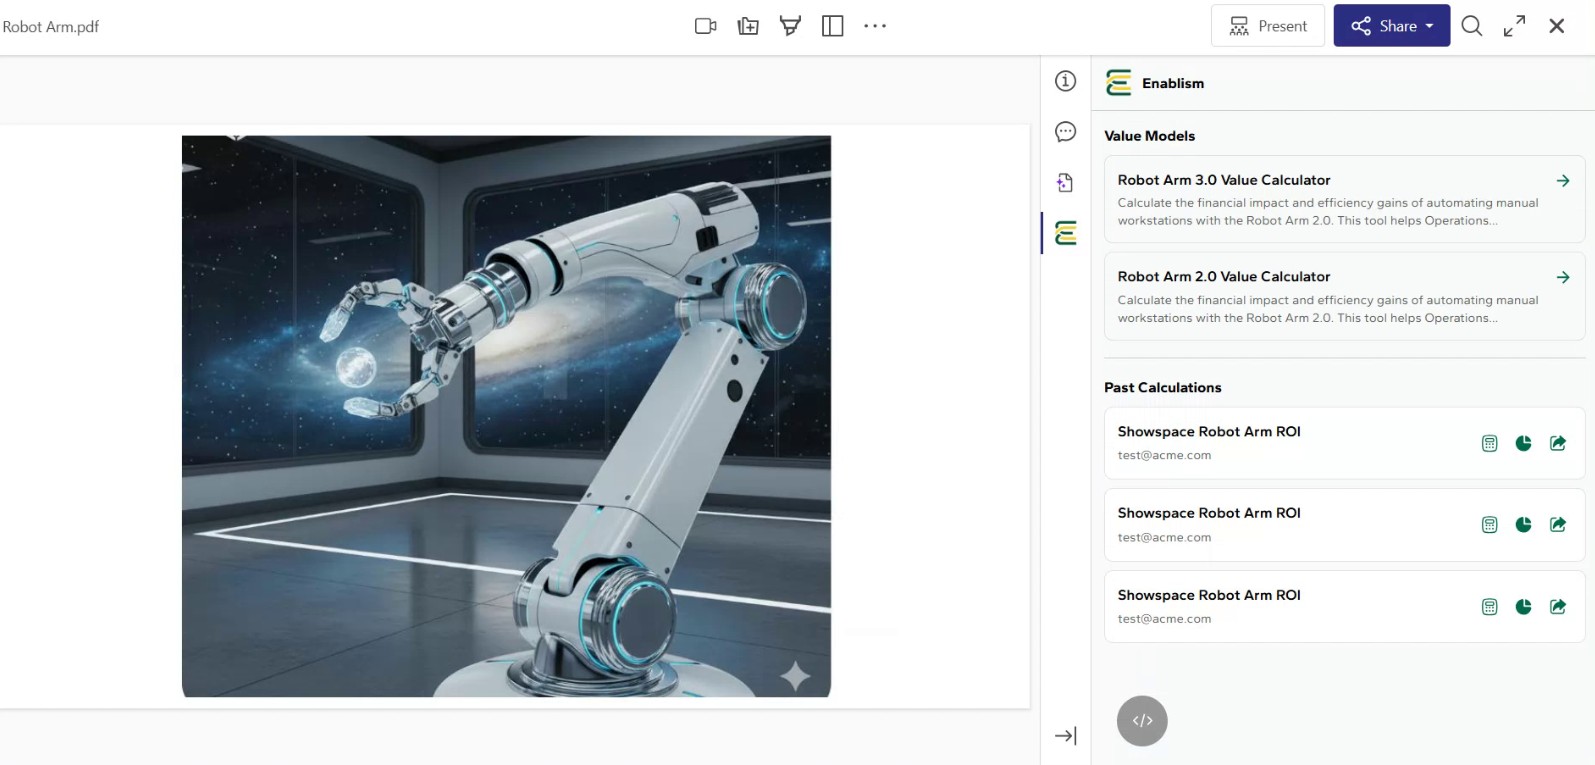Screen dimensions: 1595x765
Task: Open the AI document sparkle tab
Action: coord(1066,183)
